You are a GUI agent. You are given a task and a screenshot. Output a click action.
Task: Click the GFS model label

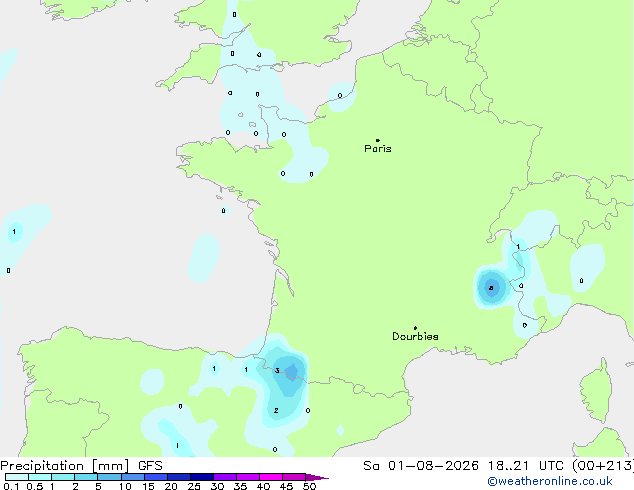[150, 466]
